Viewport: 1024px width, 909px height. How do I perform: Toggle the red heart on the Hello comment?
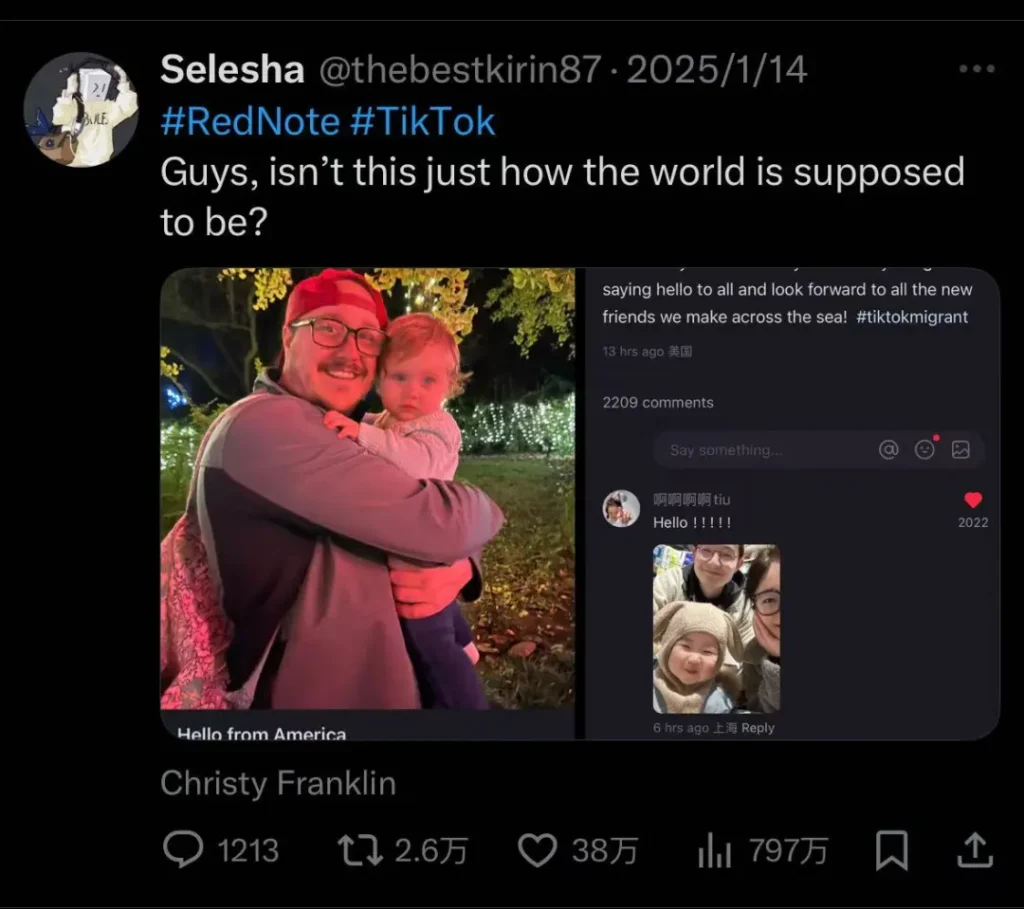[x=973, y=500]
